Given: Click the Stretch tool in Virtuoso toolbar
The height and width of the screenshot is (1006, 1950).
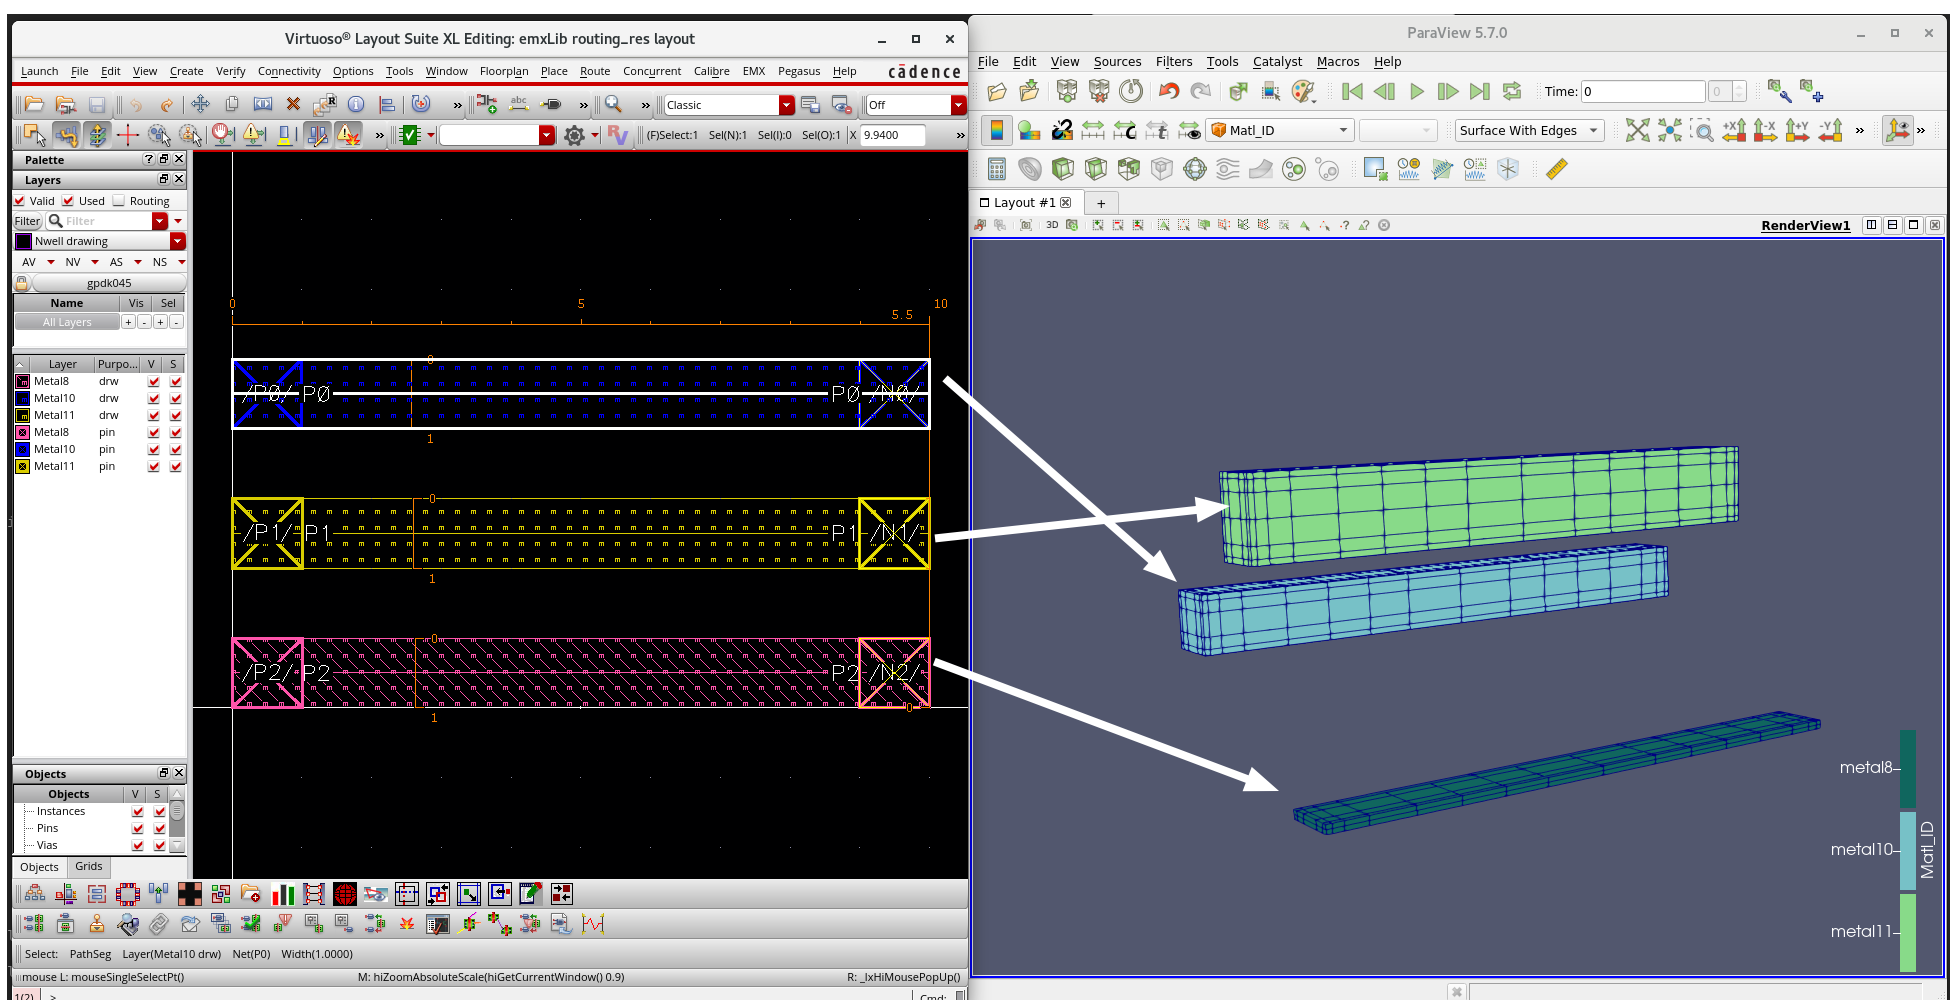Looking at the screenshot, I should 263,104.
